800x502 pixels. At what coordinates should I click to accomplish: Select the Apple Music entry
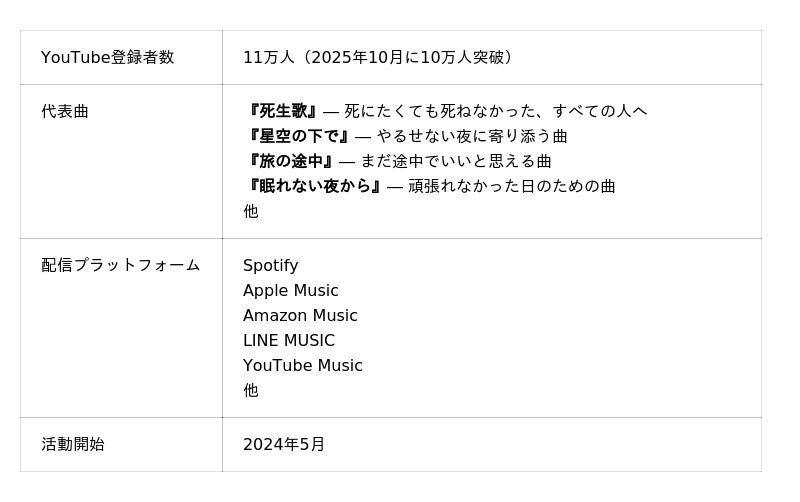pos(290,290)
